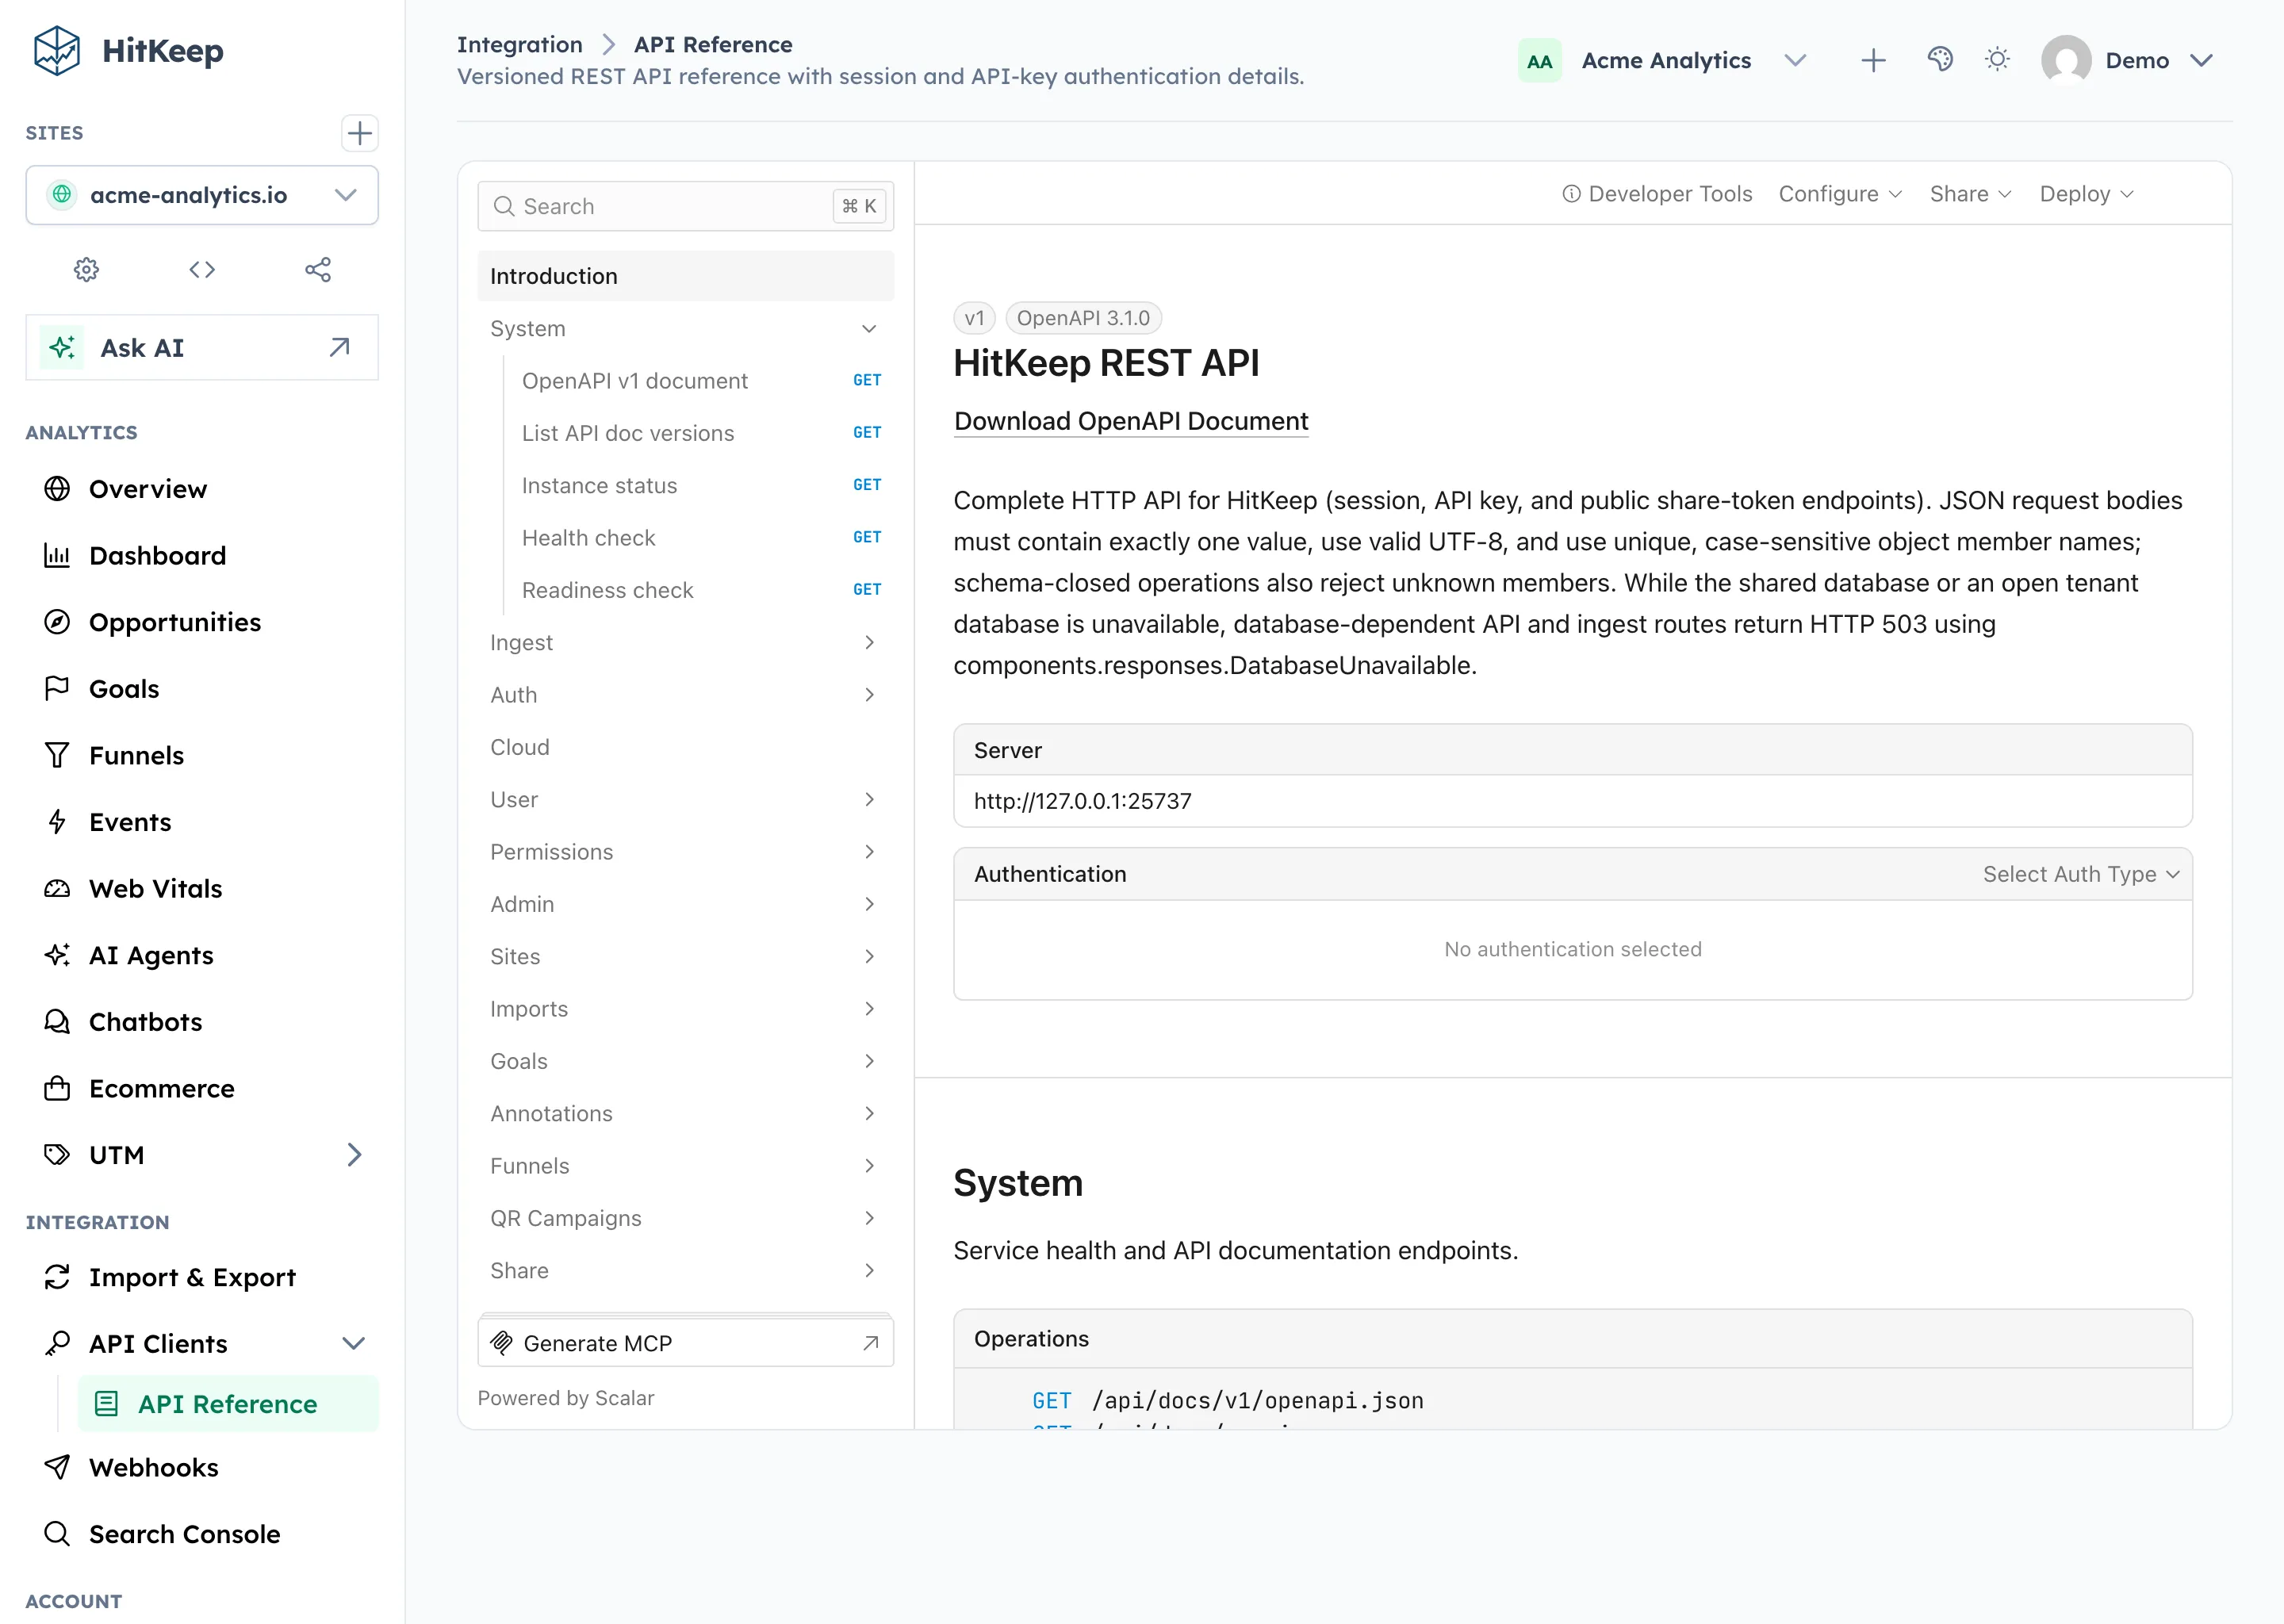The width and height of the screenshot is (2284, 1624).
Task: Collapse the API Clients section chevron
Action: point(354,1344)
